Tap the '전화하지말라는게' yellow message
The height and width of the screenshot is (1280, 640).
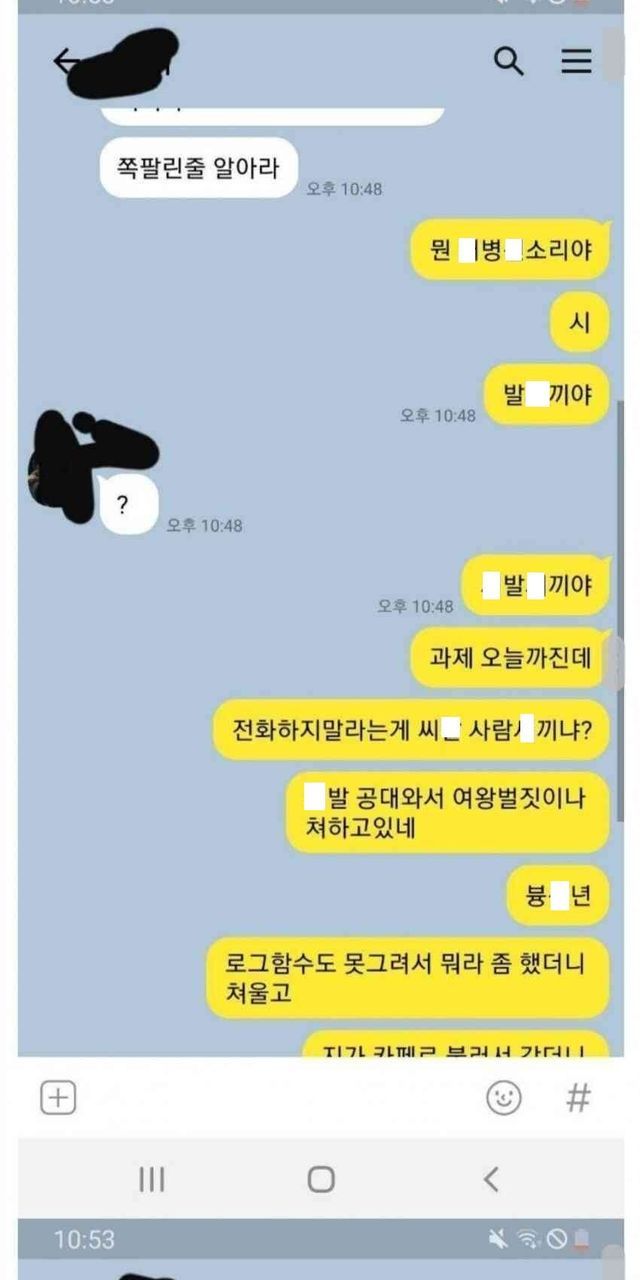tap(411, 729)
